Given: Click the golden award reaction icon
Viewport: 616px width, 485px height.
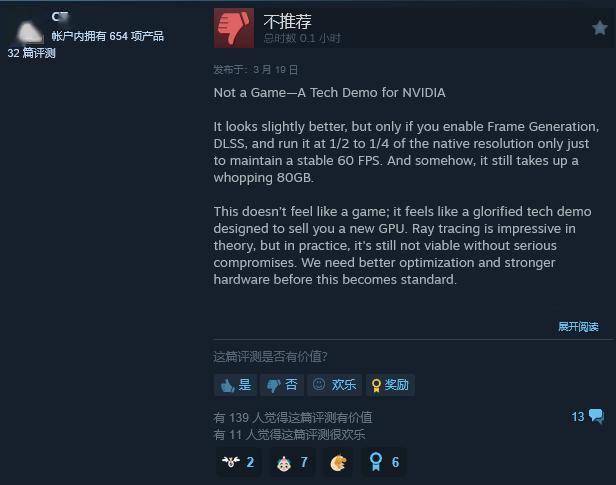Looking at the screenshot, I should 338,463.
